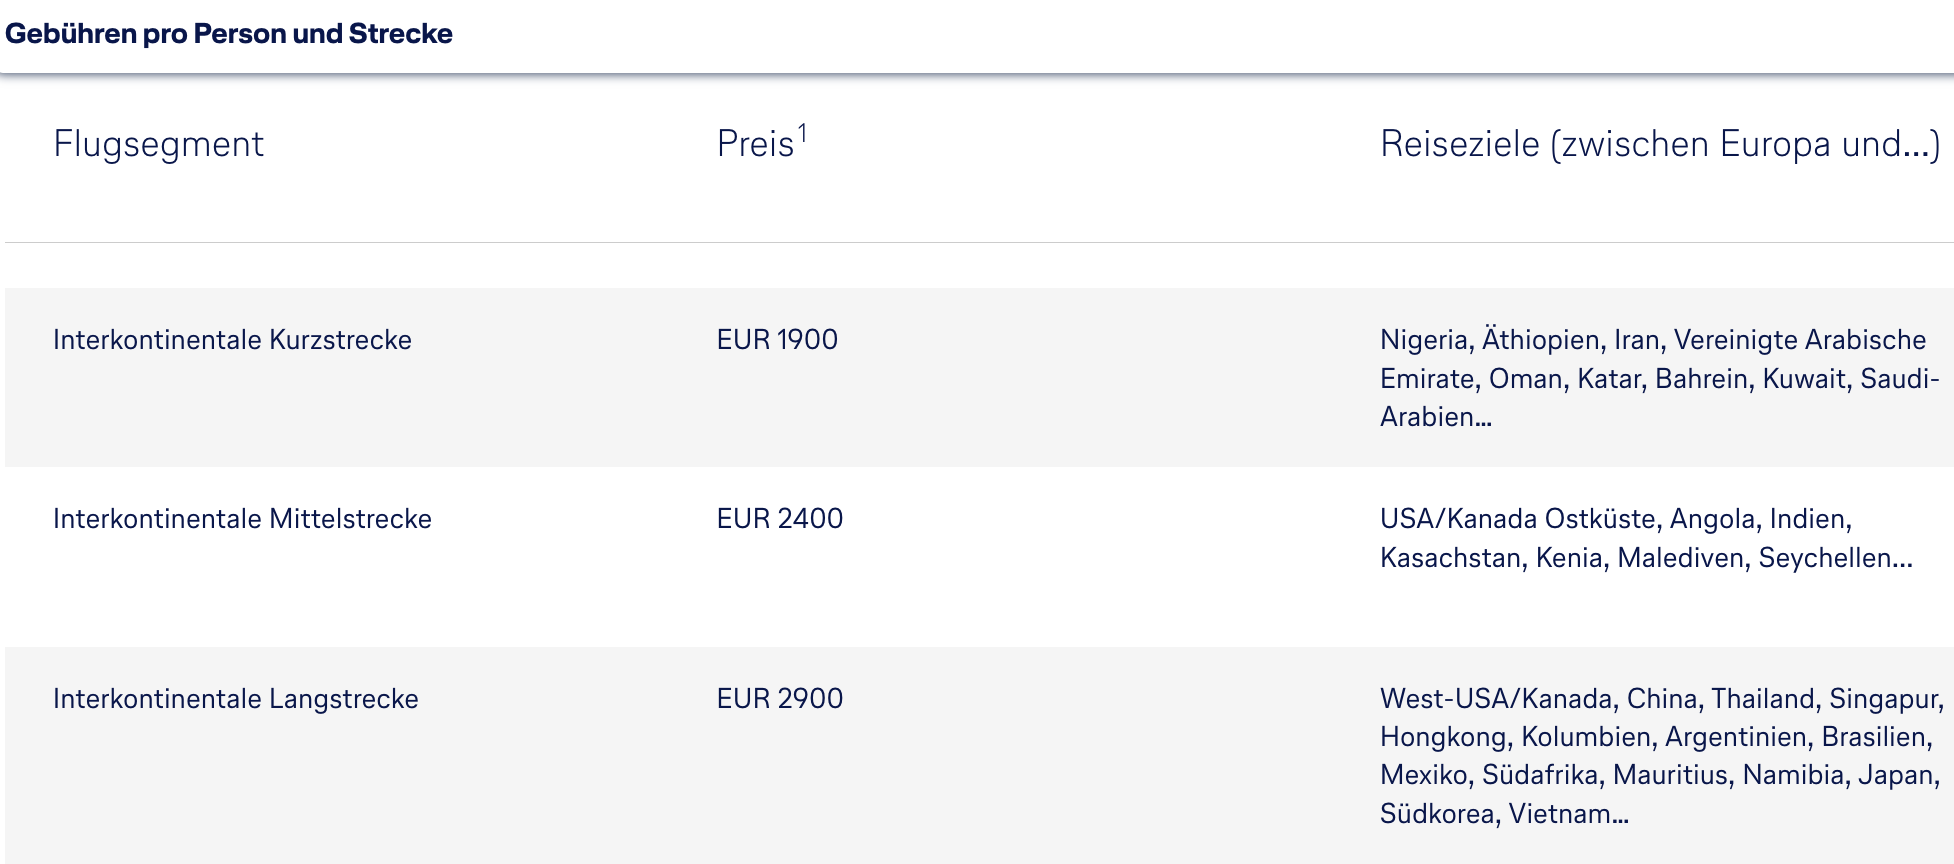Click the 'Mexiko, Südafrika, Mauritius' line
1954x864 pixels.
(x=1659, y=775)
